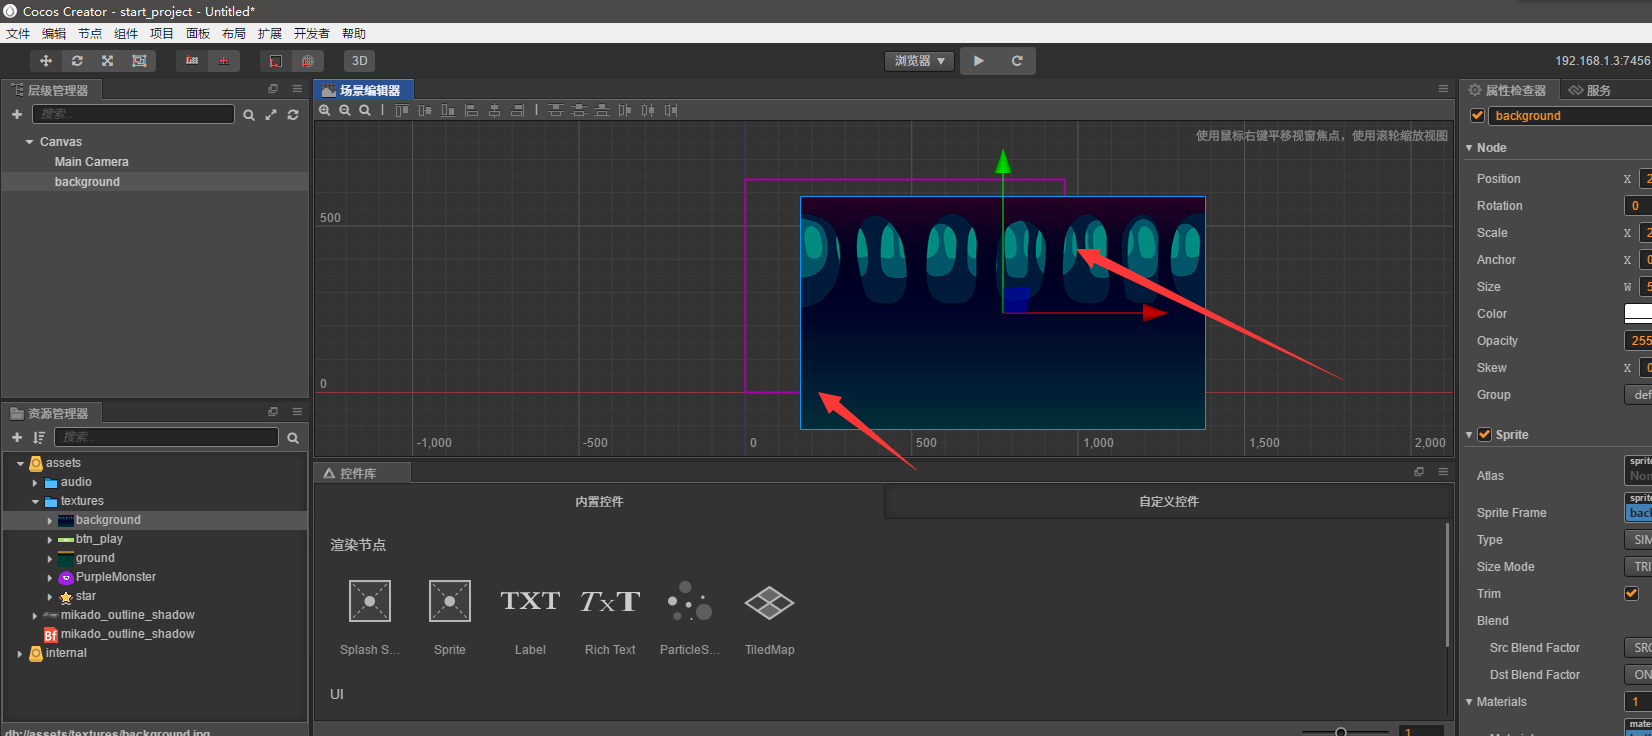1652x736 pixels.
Task: Align selected nodes horizontal center
Action: (x=494, y=110)
